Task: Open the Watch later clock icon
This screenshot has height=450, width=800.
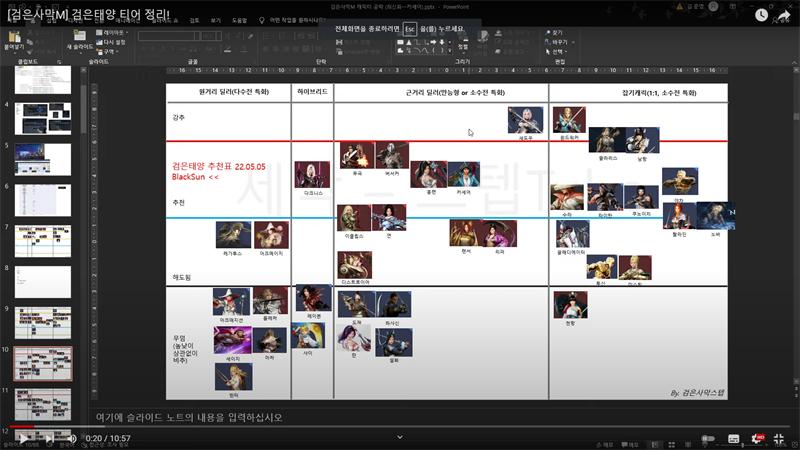Action: pyautogui.click(x=762, y=14)
